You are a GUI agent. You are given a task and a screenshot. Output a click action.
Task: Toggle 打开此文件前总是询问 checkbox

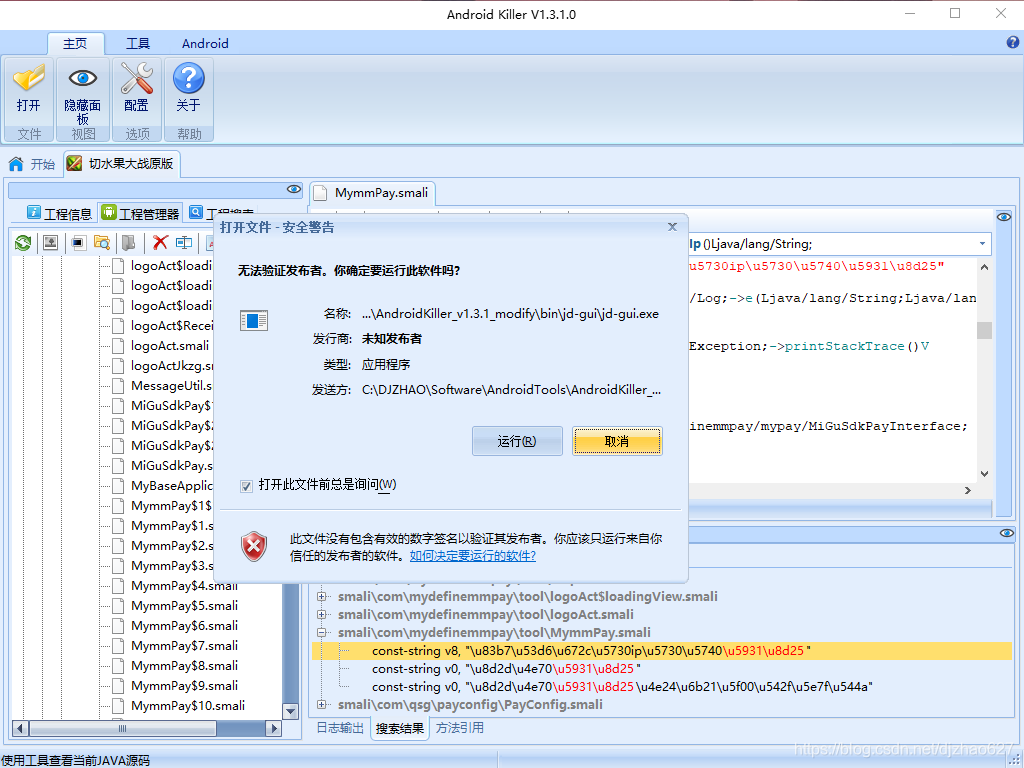[x=246, y=486]
